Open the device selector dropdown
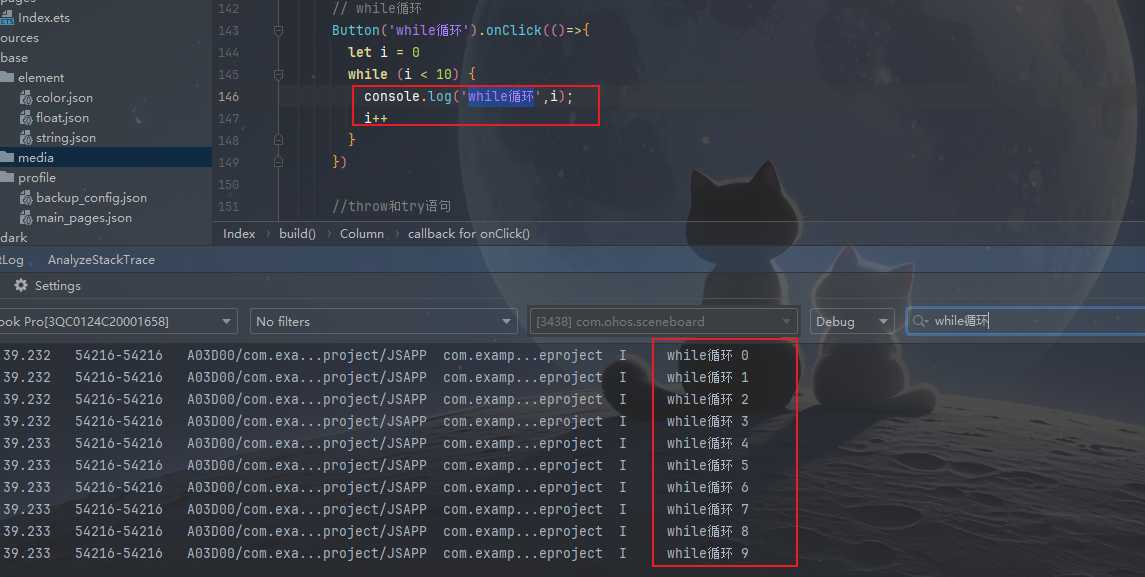The height and width of the screenshot is (577, 1145). coord(118,321)
